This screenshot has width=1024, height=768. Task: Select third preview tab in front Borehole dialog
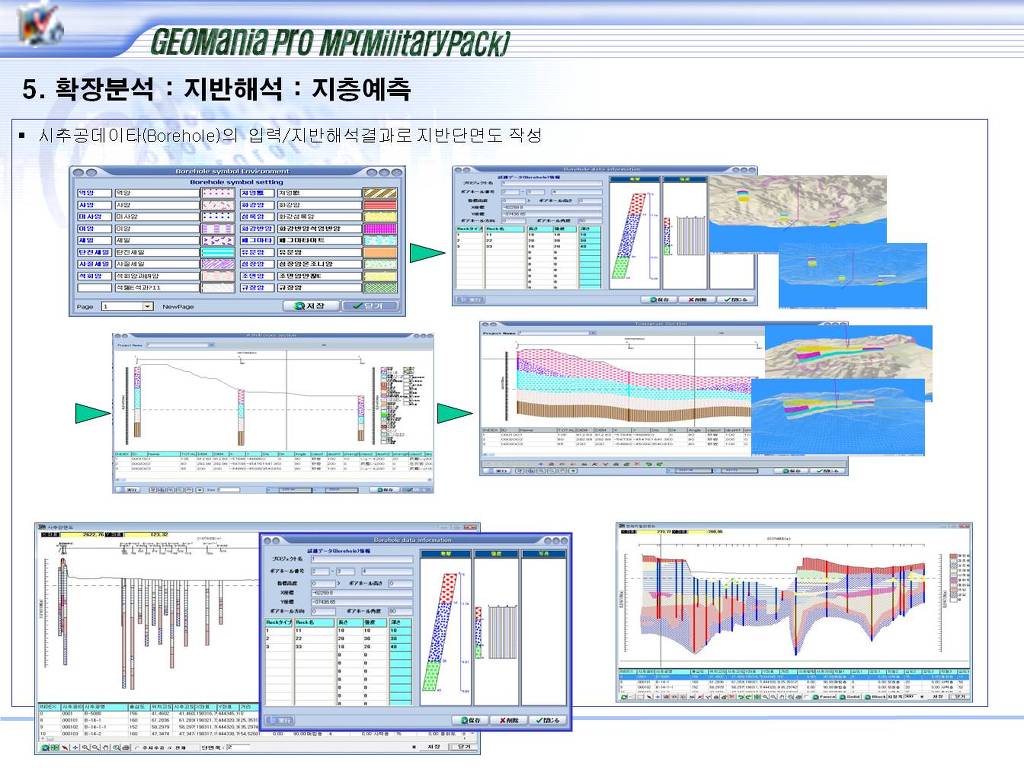point(543,554)
